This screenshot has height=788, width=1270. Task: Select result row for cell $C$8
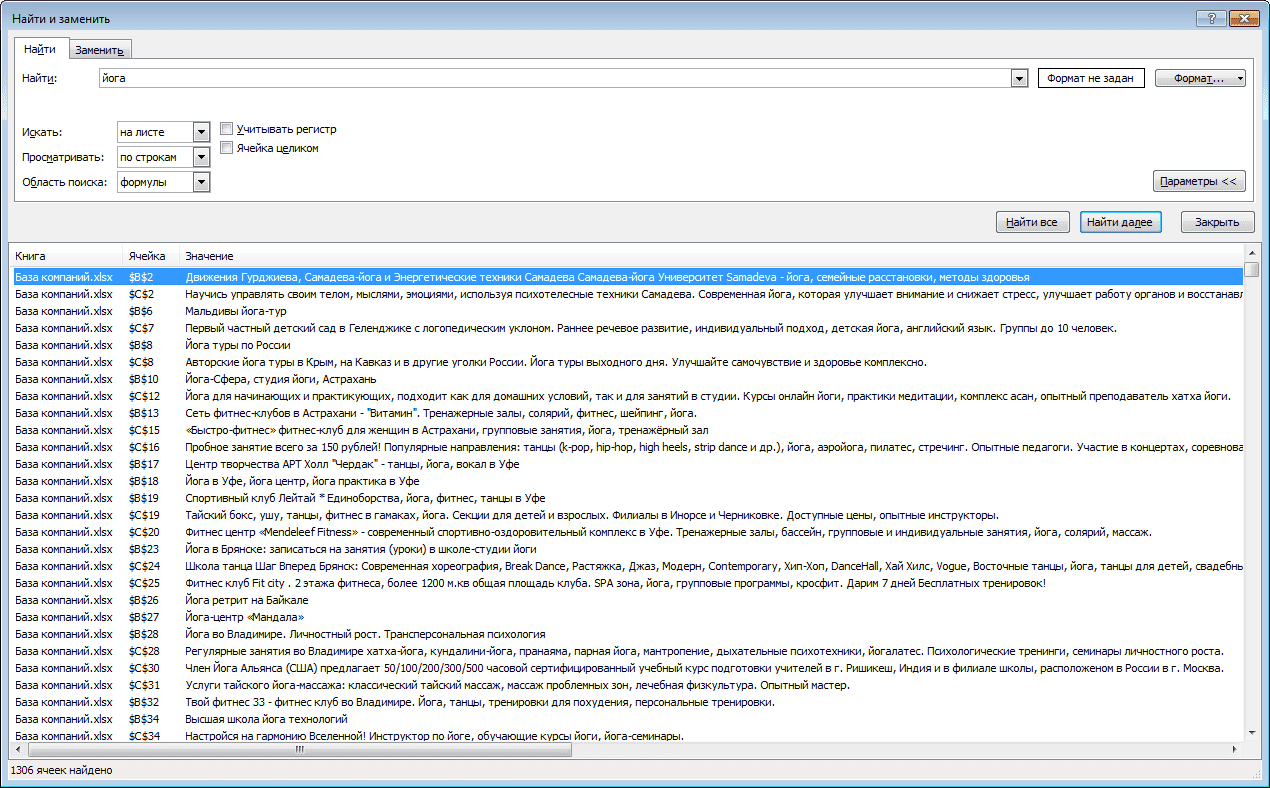[x=627, y=362]
